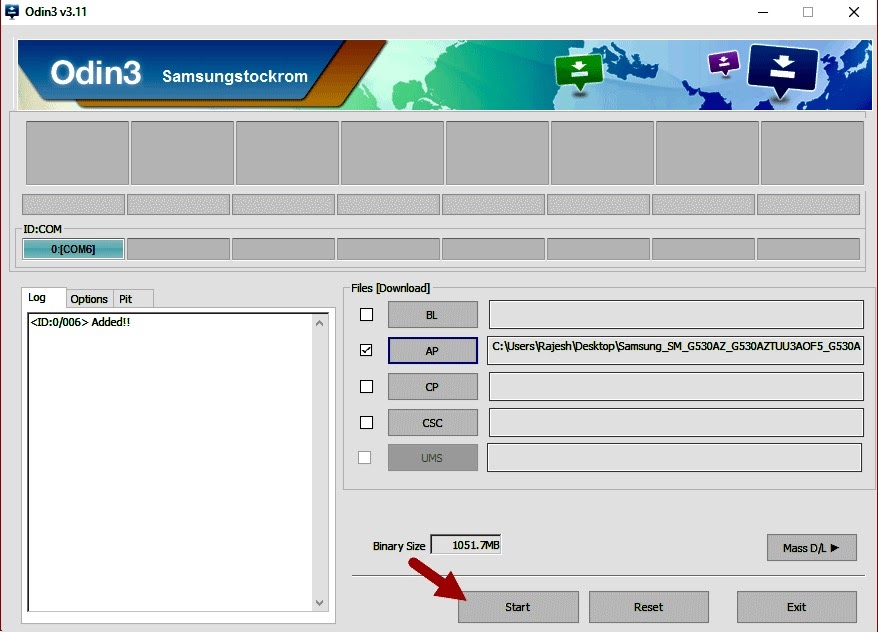Viewport: 878px width, 632px height.
Task: Click the log scrollbar up arrow
Action: tap(319, 323)
